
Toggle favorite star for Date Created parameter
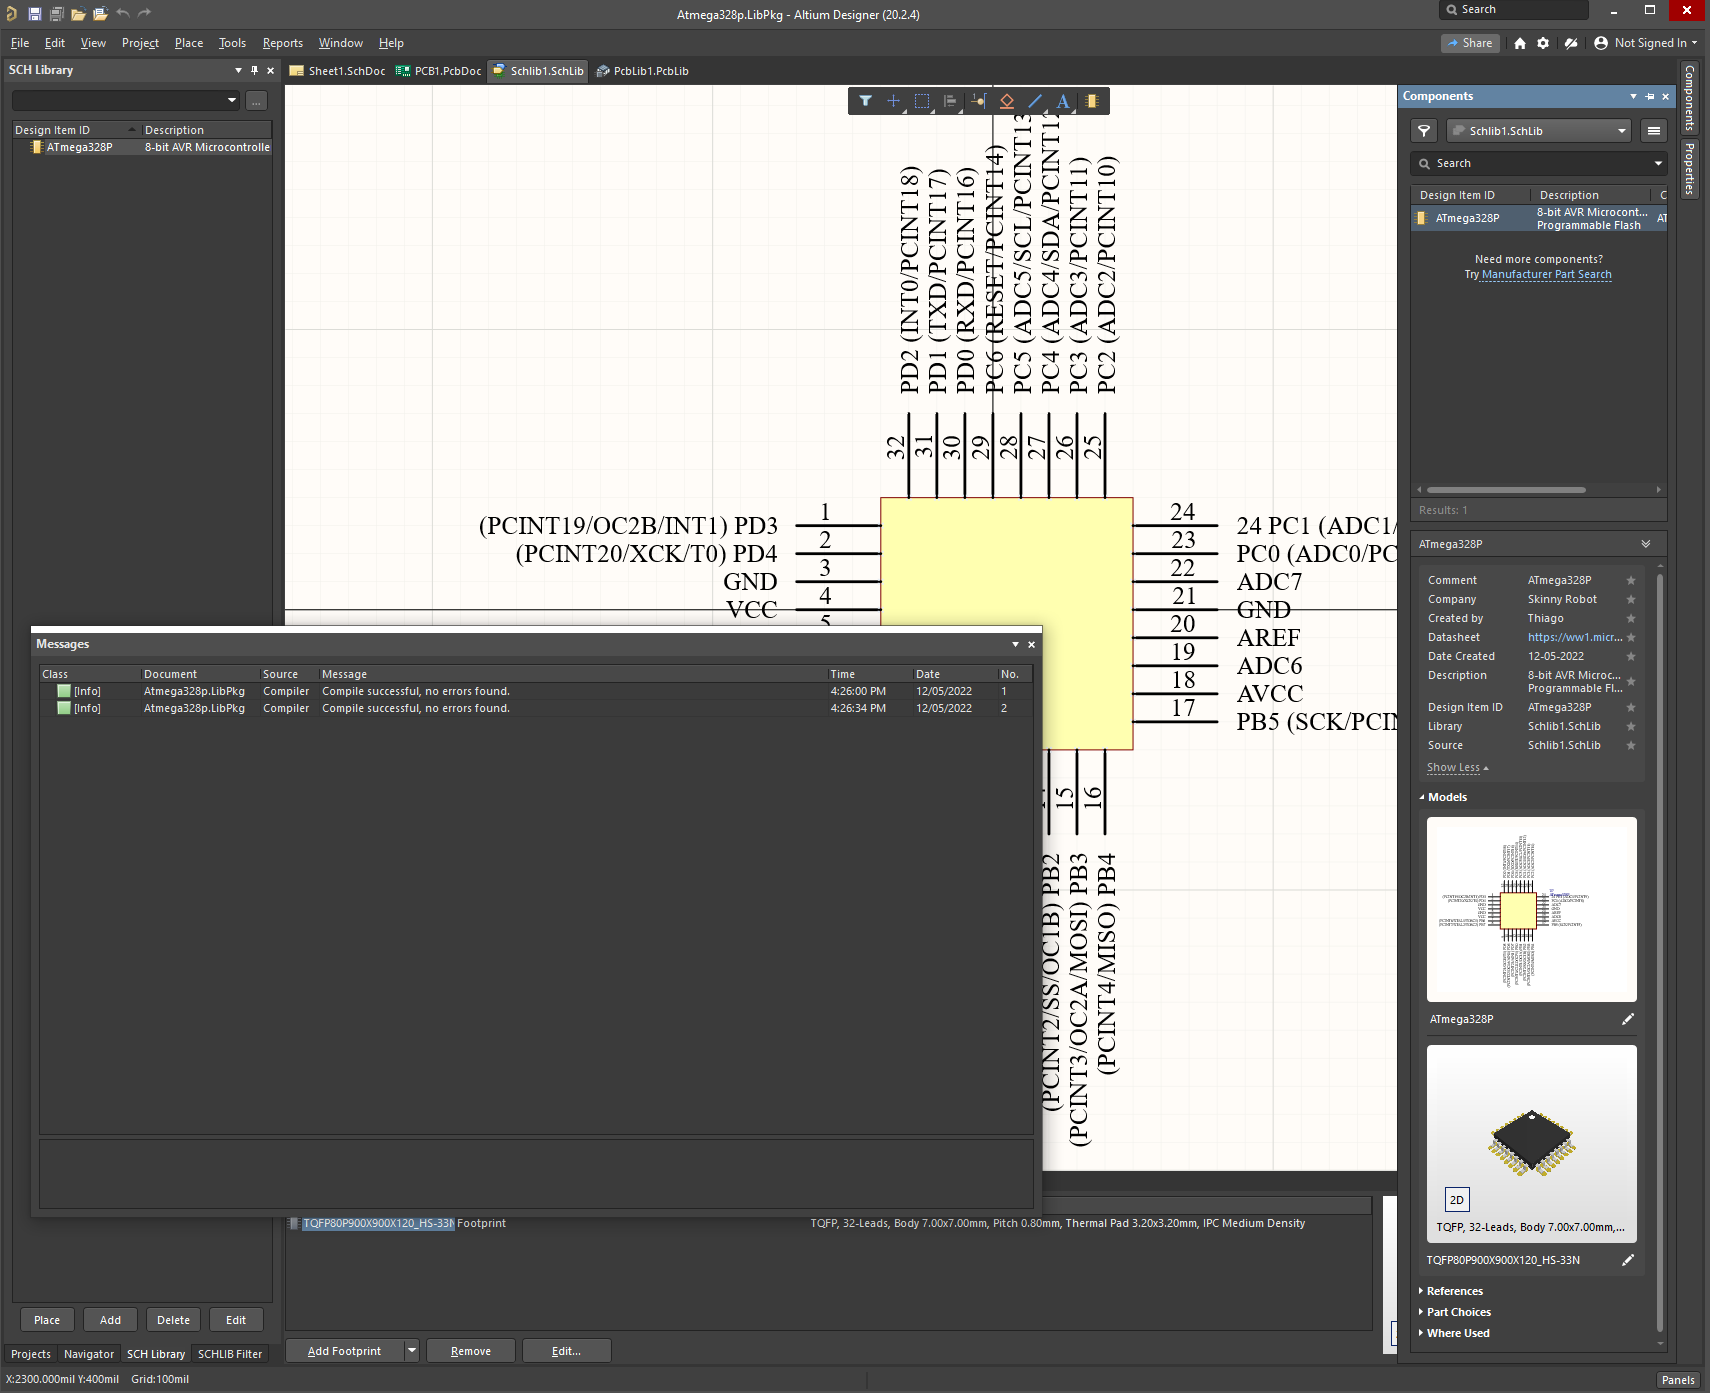point(1631,656)
